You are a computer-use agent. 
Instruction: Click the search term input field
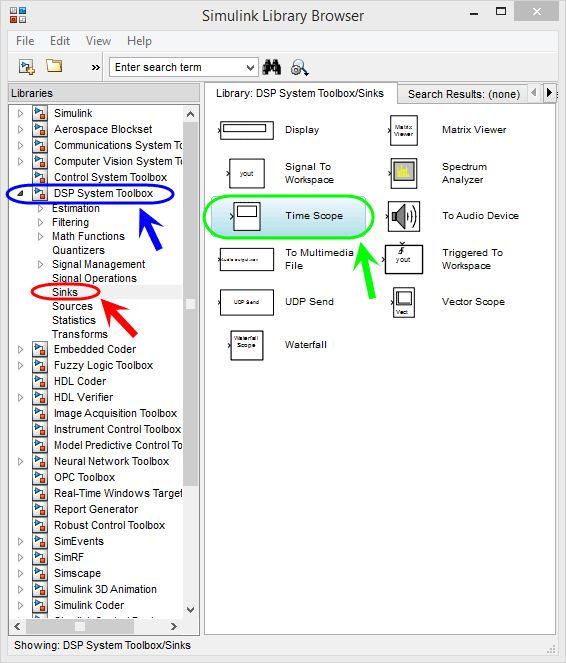[178, 68]
